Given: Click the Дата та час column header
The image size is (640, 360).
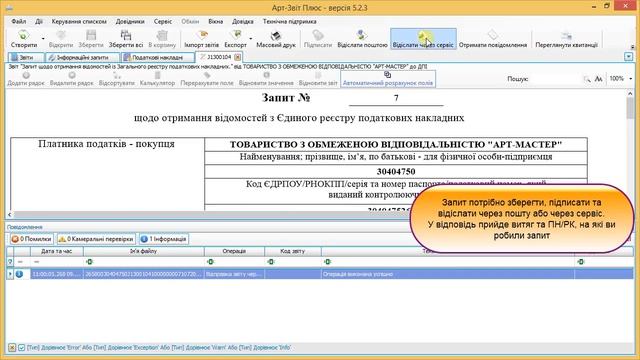Looking at the screenshot, I should click(57, 251).
